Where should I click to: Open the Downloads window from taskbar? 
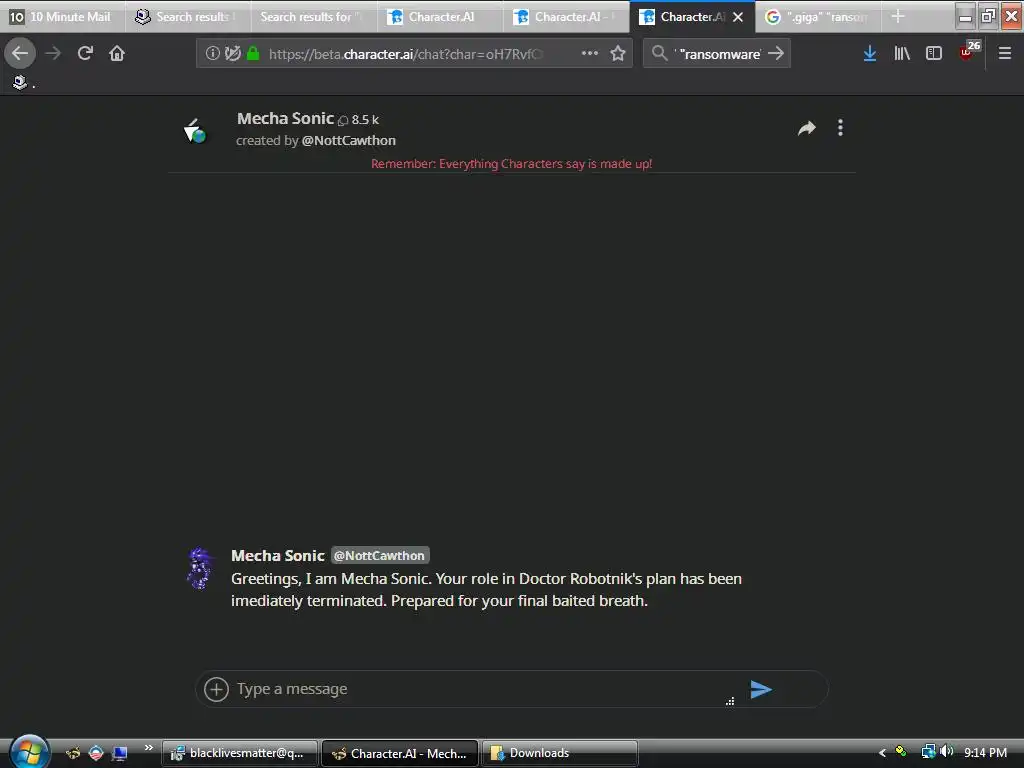coord(560,754)
